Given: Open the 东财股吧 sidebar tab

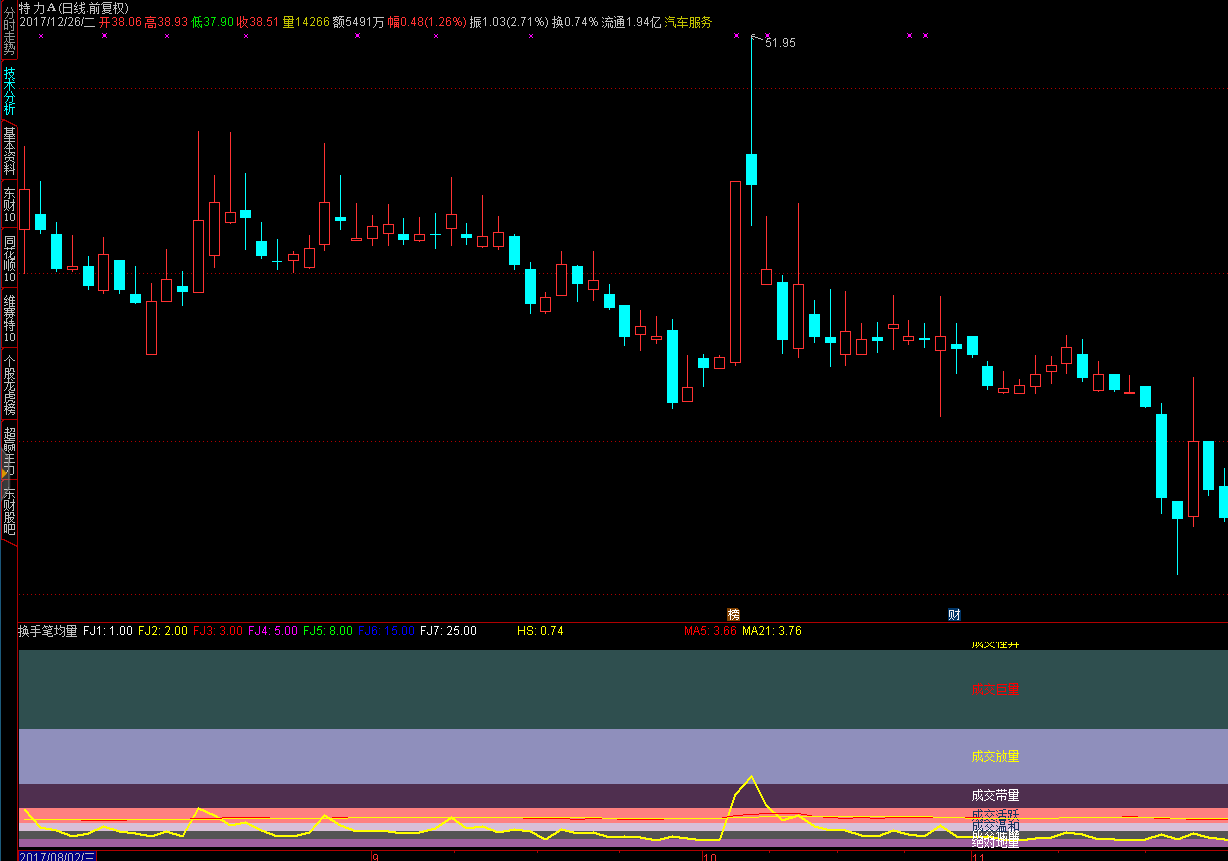Looking at the screenshot, I should click(9, 512).
